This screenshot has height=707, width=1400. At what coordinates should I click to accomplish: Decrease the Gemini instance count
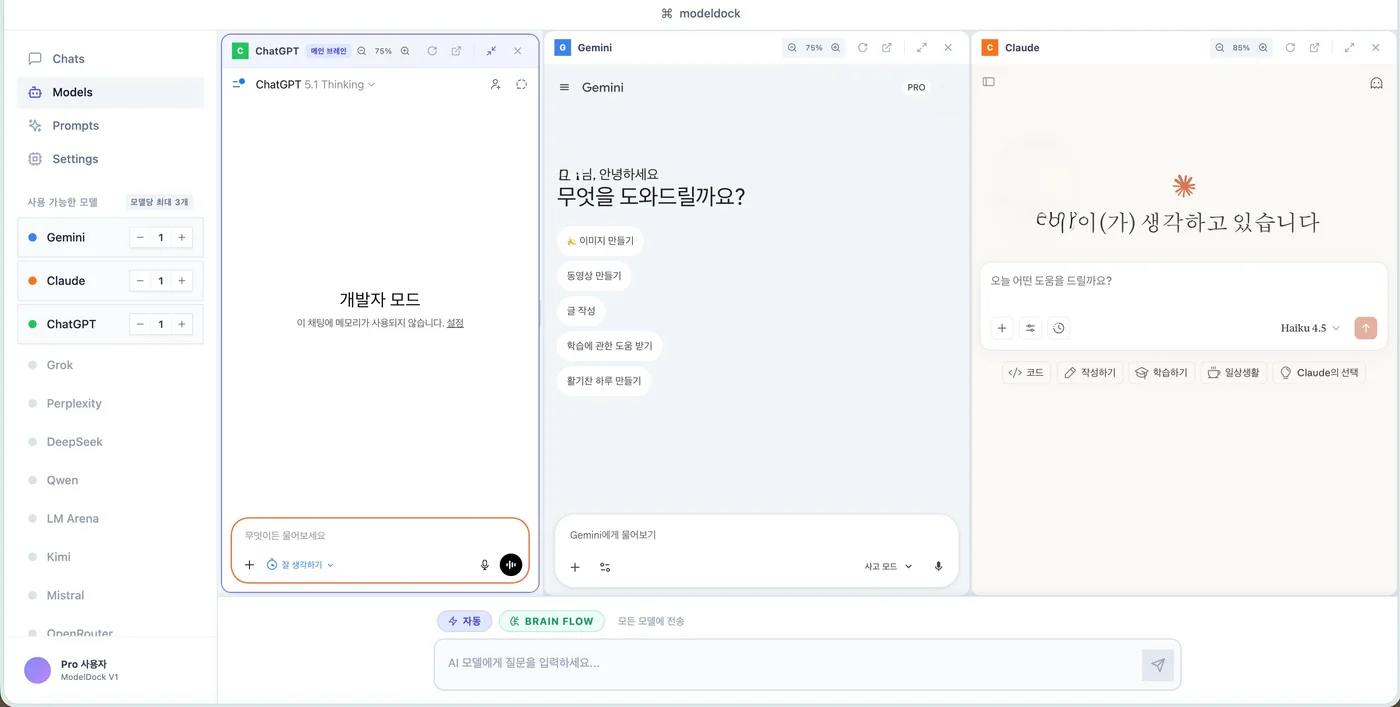(x=140, y=238)
